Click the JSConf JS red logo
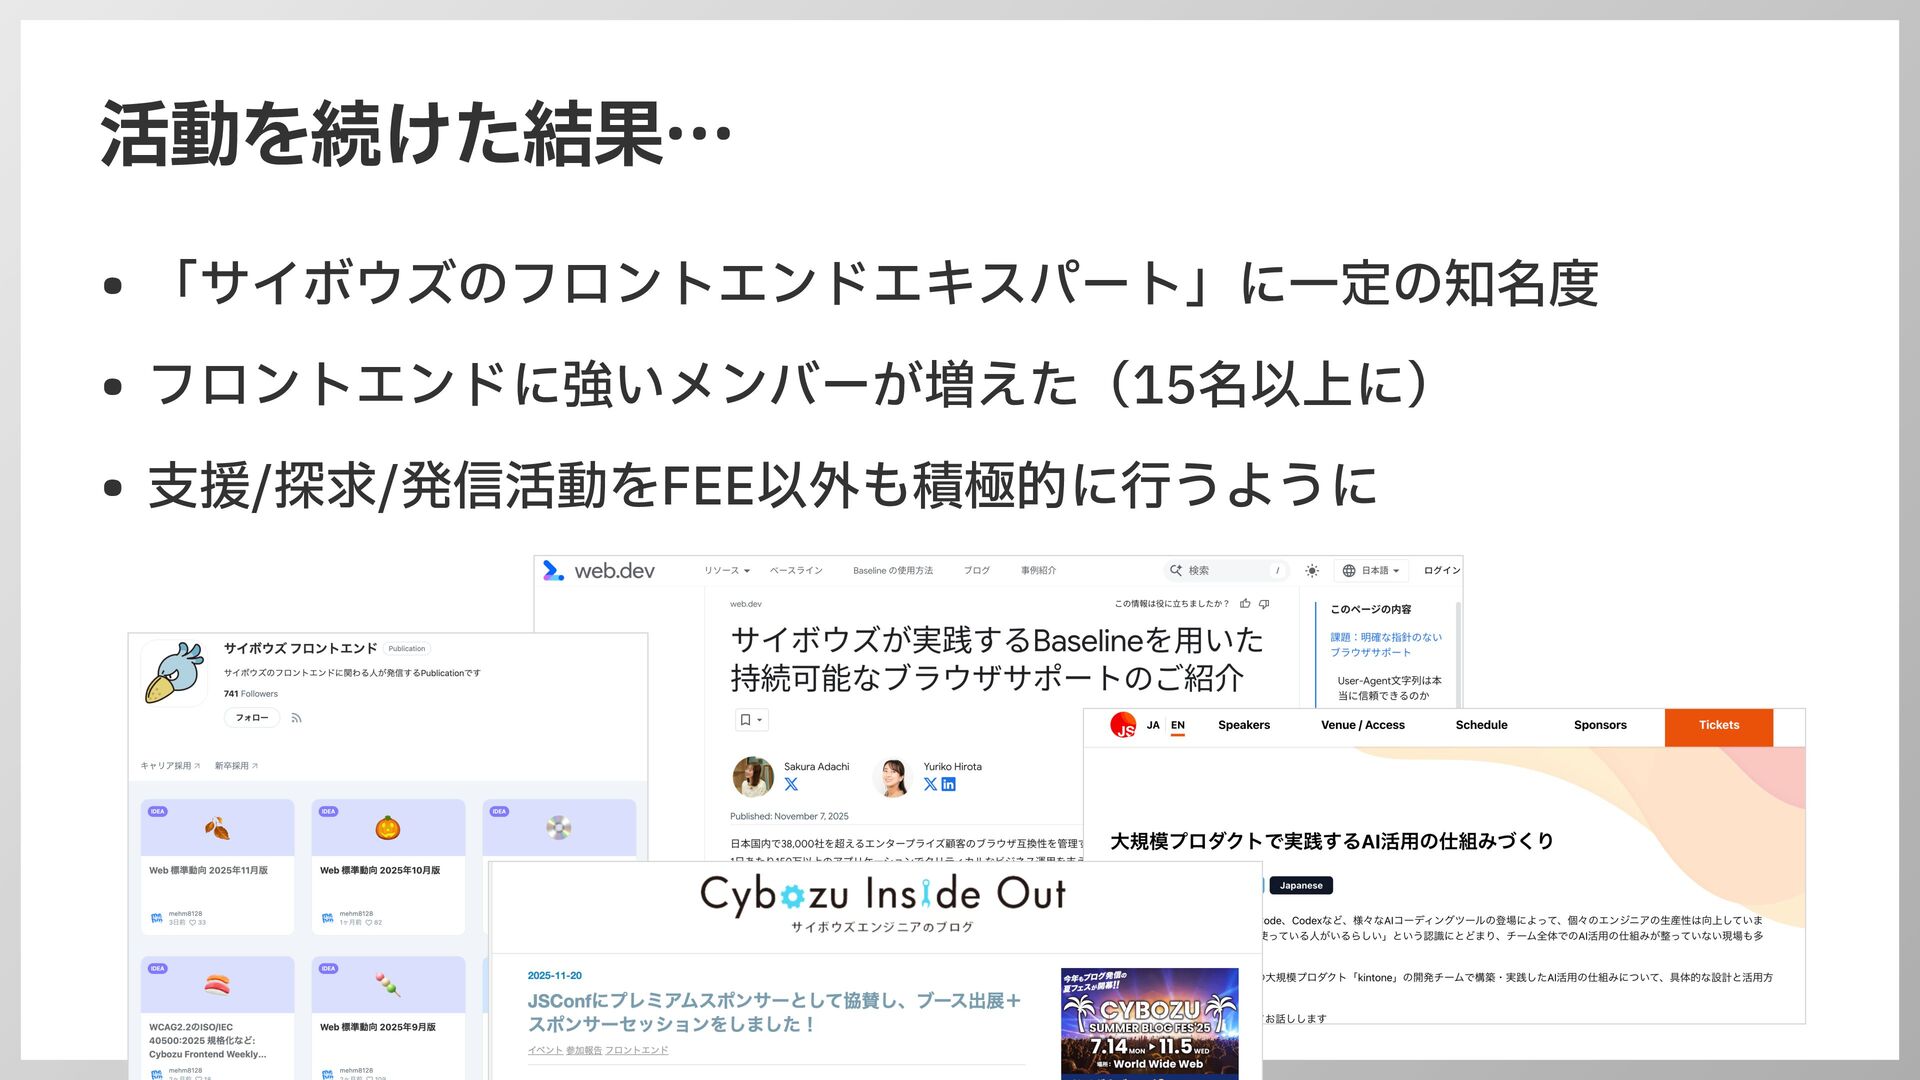The image size is (1920, 1080). (1123, 725)
